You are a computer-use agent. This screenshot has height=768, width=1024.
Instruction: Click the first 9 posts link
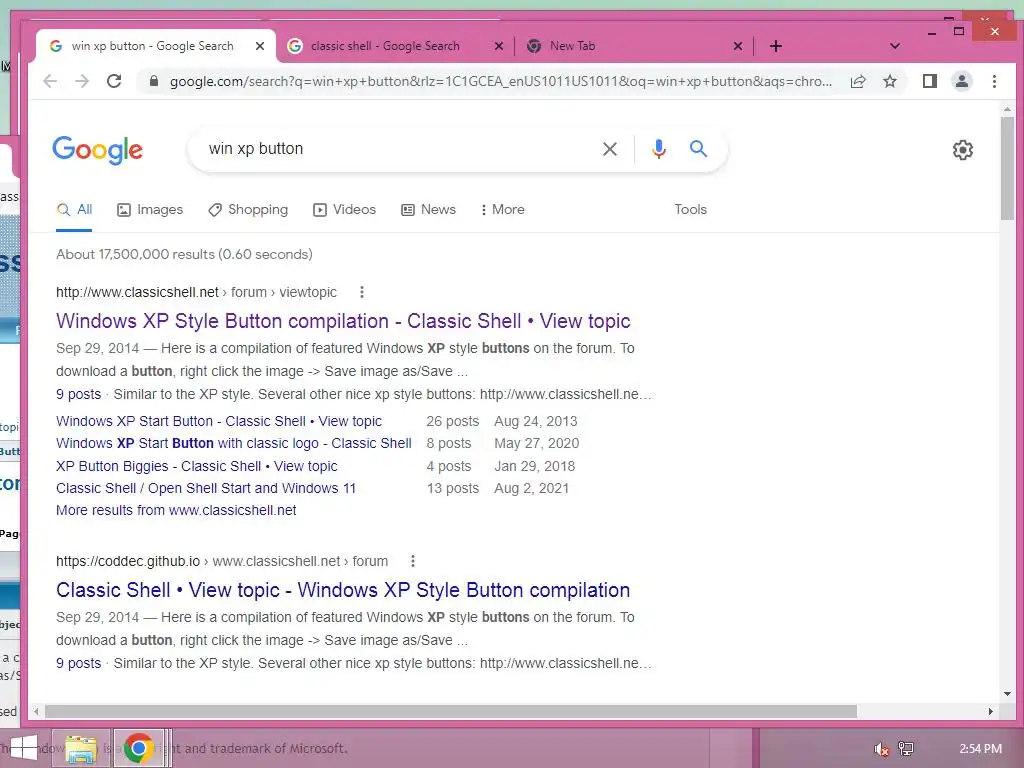coord(78,394)
